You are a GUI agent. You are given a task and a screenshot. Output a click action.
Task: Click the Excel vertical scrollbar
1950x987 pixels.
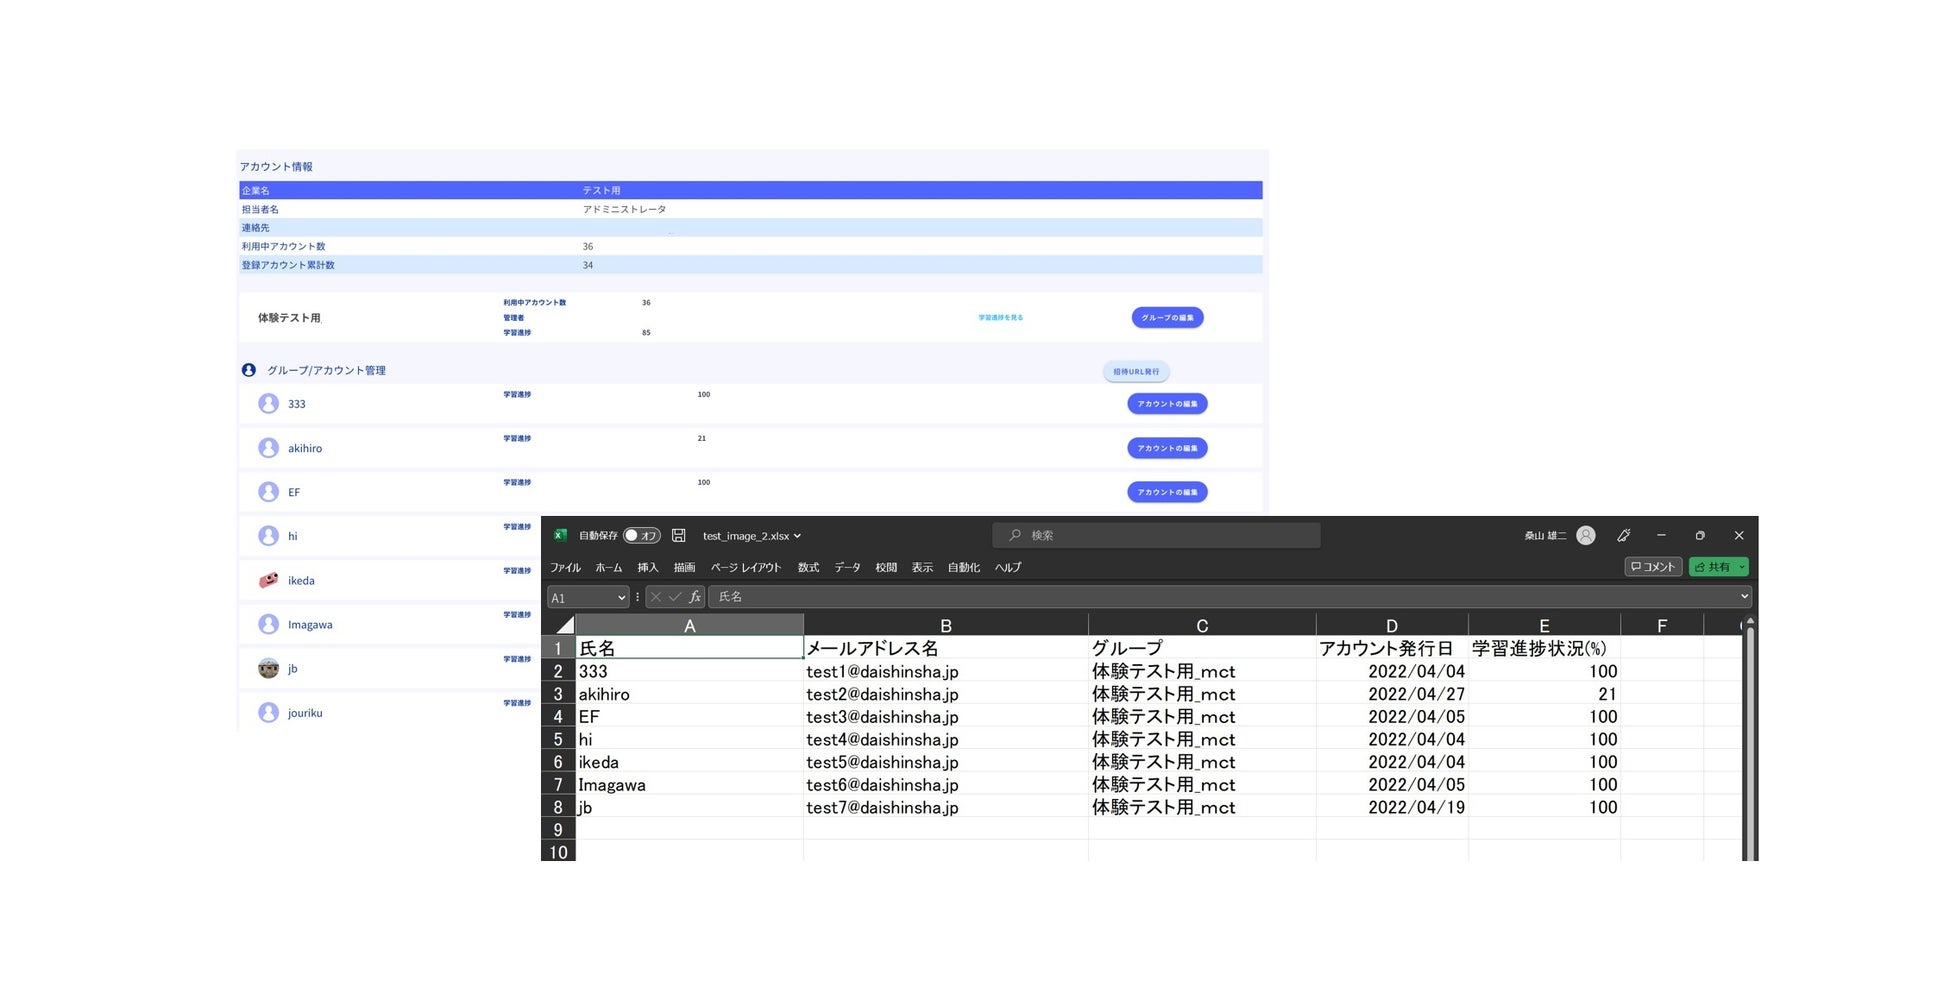tap(1749, 740)
